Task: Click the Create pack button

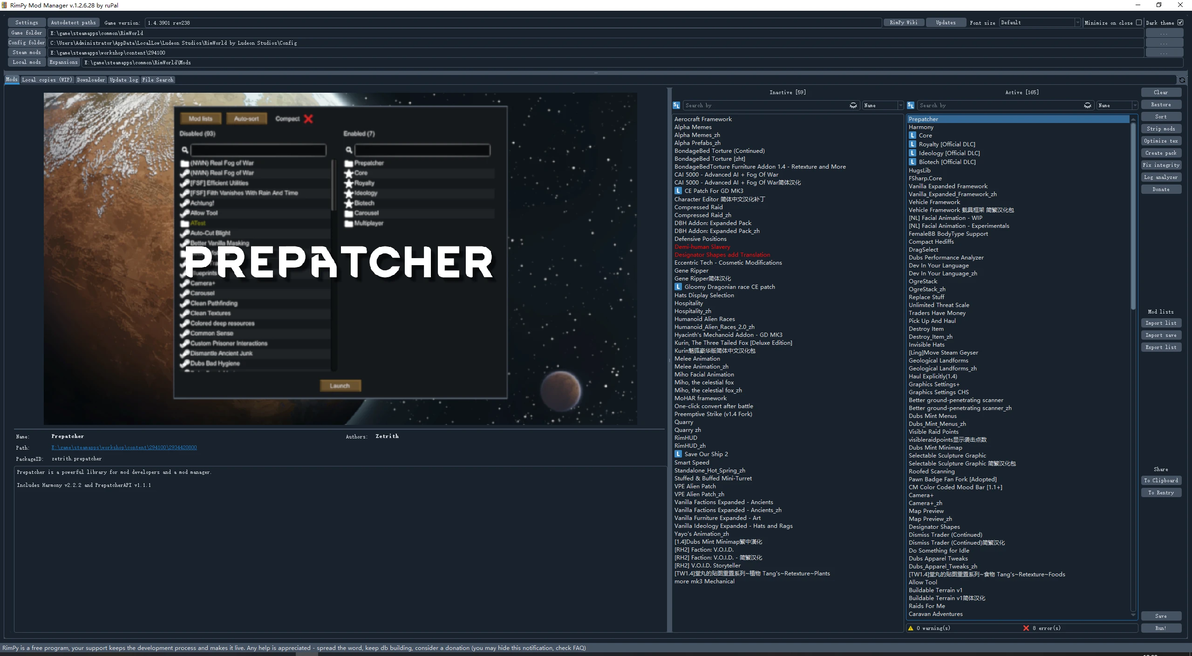Action: click(1161, 153)
